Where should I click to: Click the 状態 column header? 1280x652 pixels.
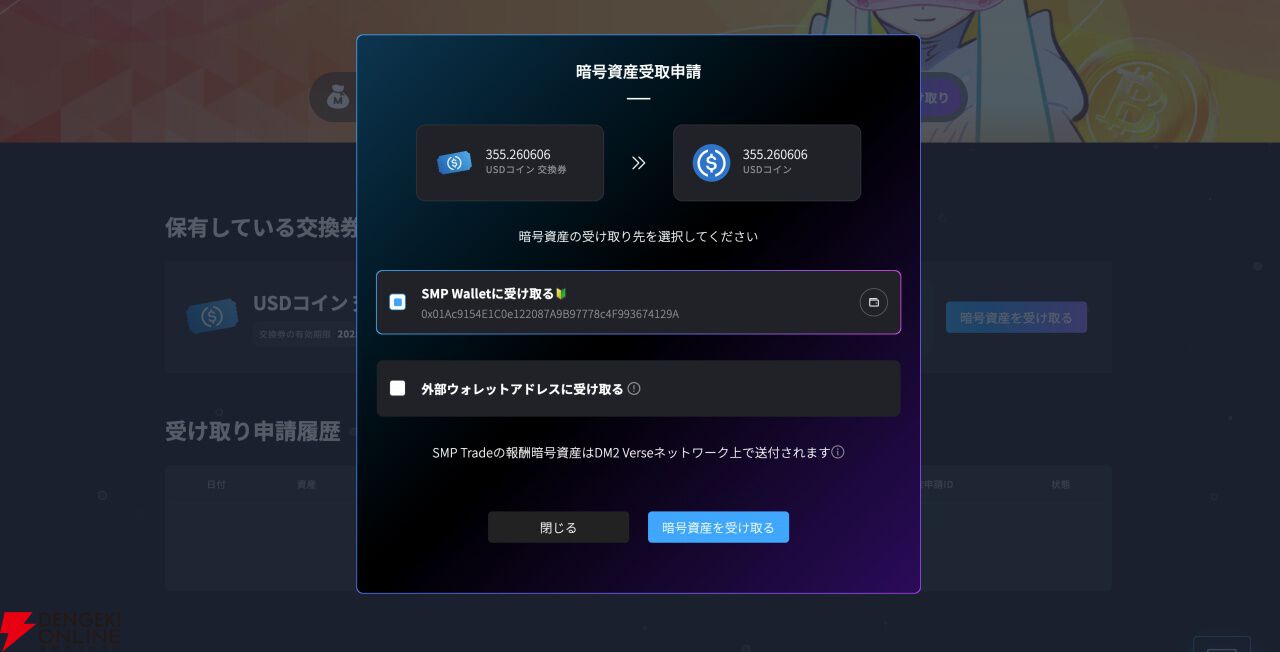point(1060,484)
